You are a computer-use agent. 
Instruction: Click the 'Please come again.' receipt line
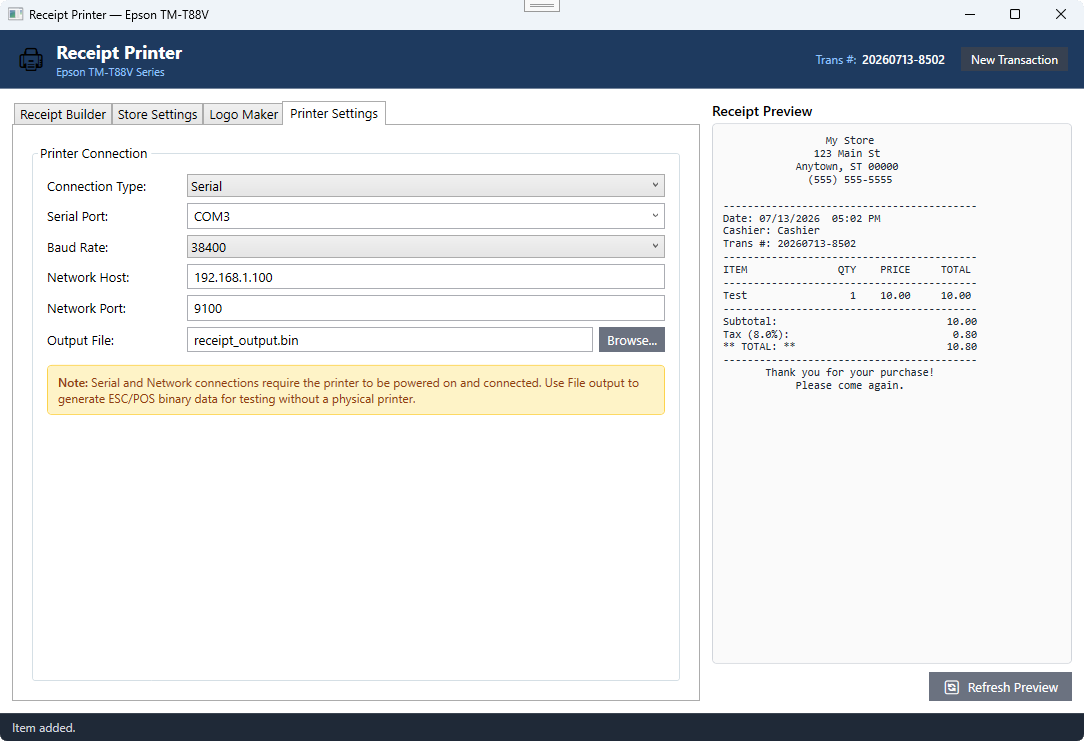click(849, 386)
